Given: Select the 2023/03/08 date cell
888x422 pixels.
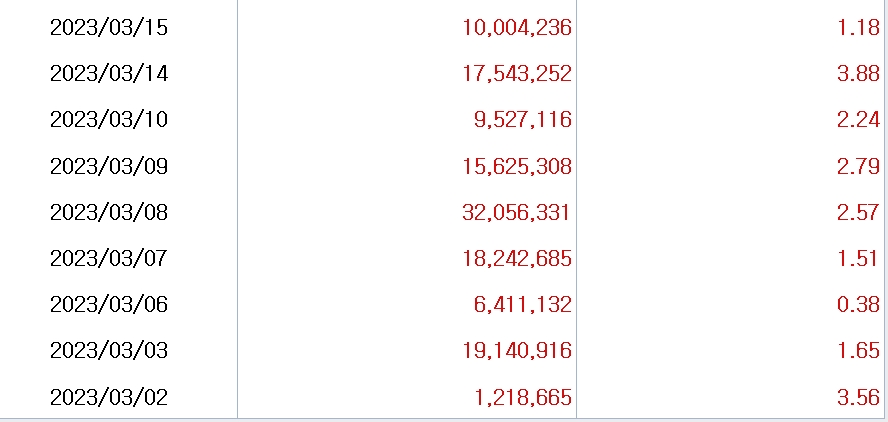Looking at the screenshot, I should coord(109,212).
